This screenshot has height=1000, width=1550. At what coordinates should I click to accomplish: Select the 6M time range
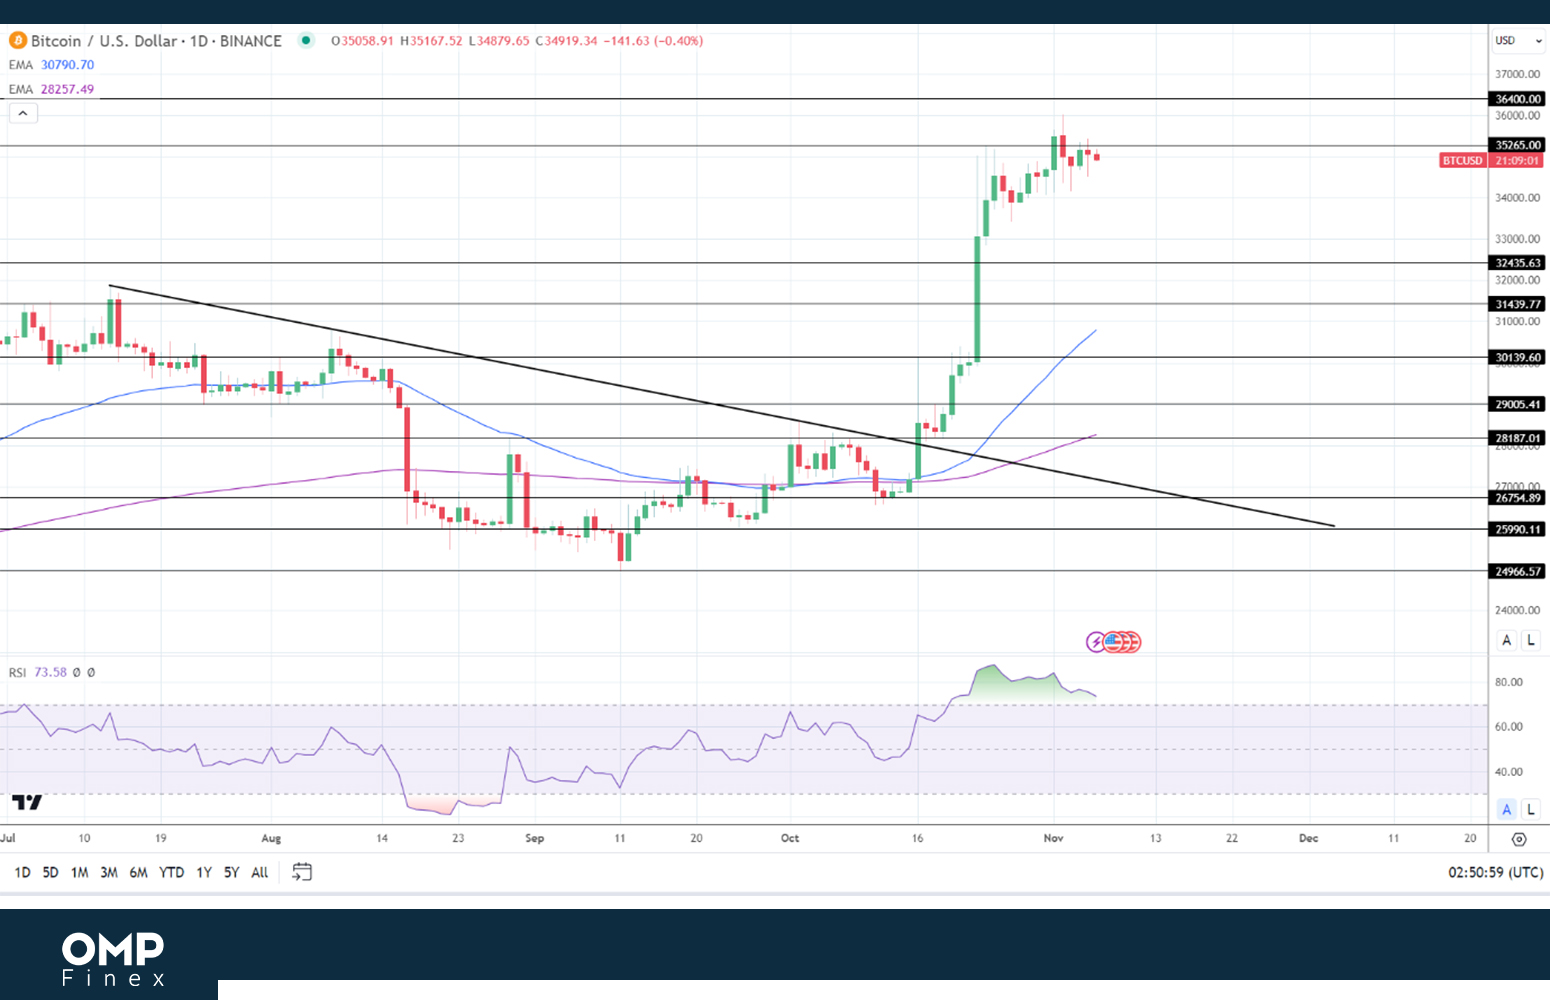tap(139, 873)
